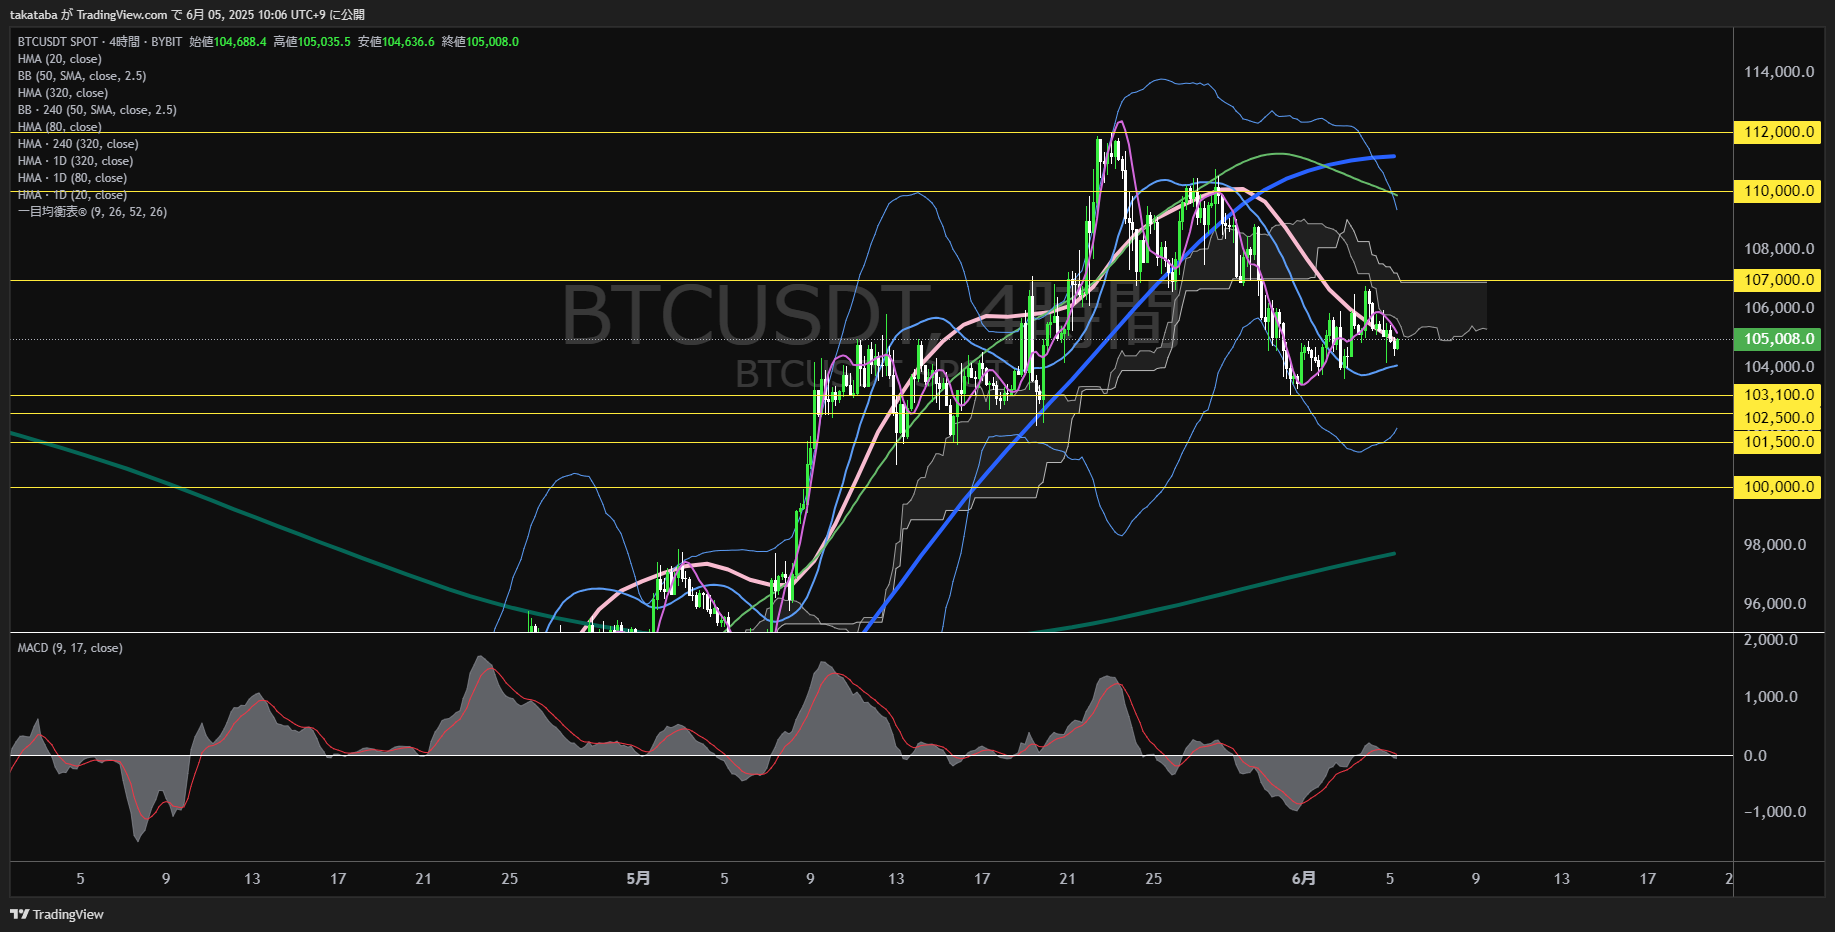
Task: Click the HMA · 1D (20, close) label
Action: point(72,195)
